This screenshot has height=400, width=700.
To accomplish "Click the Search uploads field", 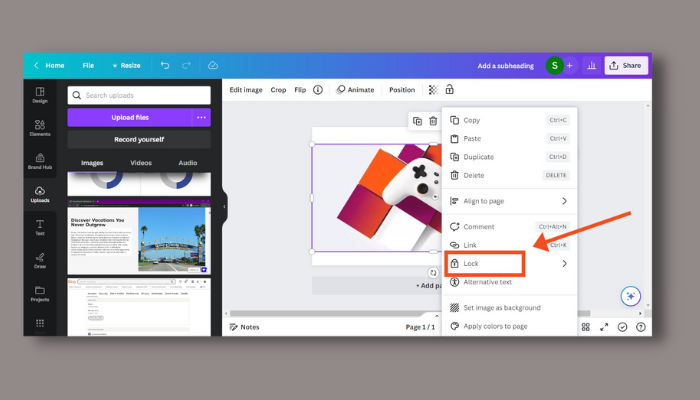I will pyautogui.click(x=139, y=95).
